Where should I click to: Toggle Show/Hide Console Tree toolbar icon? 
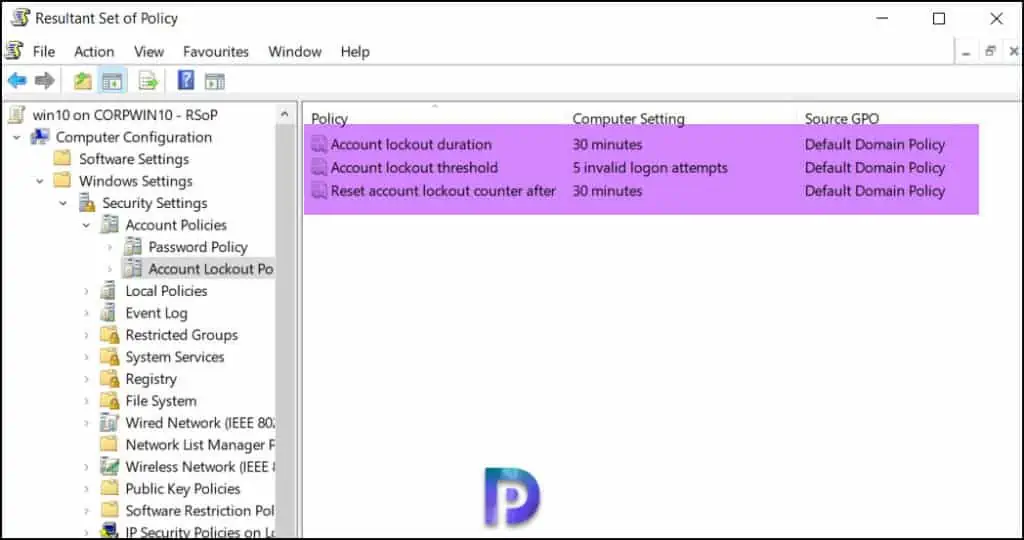(112, 82)
